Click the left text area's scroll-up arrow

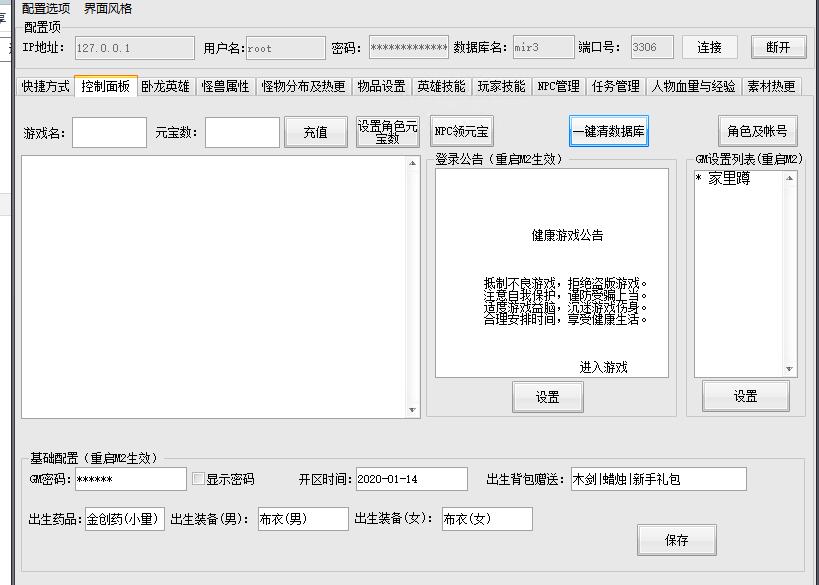pyautogui.click(x=413, y=164)
